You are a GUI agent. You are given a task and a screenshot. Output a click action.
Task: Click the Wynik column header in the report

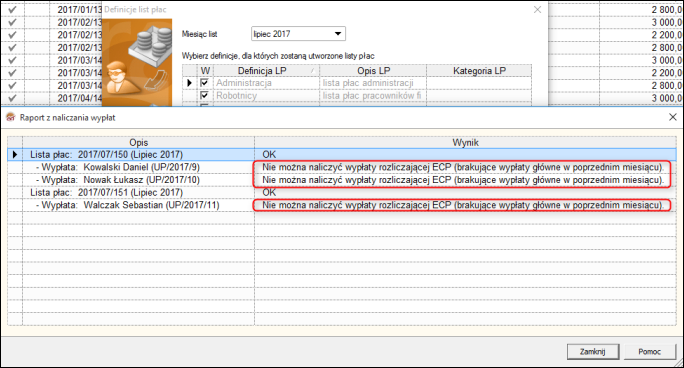(x=465, y=142)
